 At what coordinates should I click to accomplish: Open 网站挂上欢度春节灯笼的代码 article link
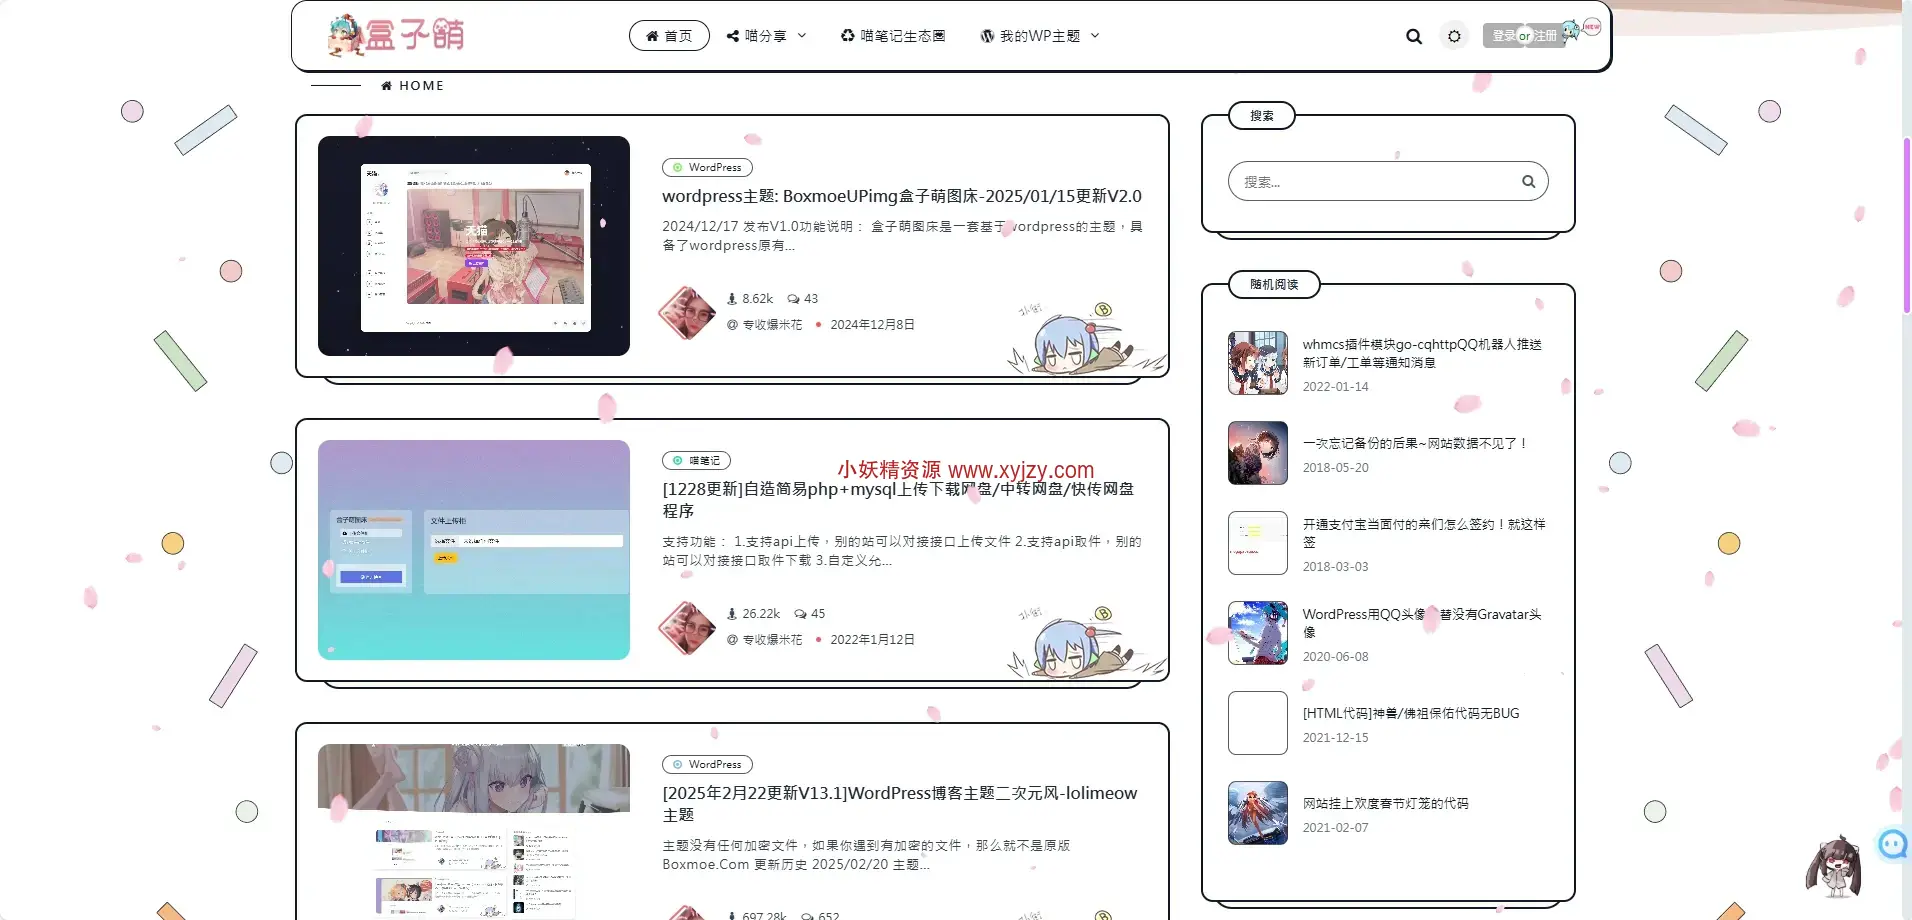pyautogui.click(x=1385, y=803)
